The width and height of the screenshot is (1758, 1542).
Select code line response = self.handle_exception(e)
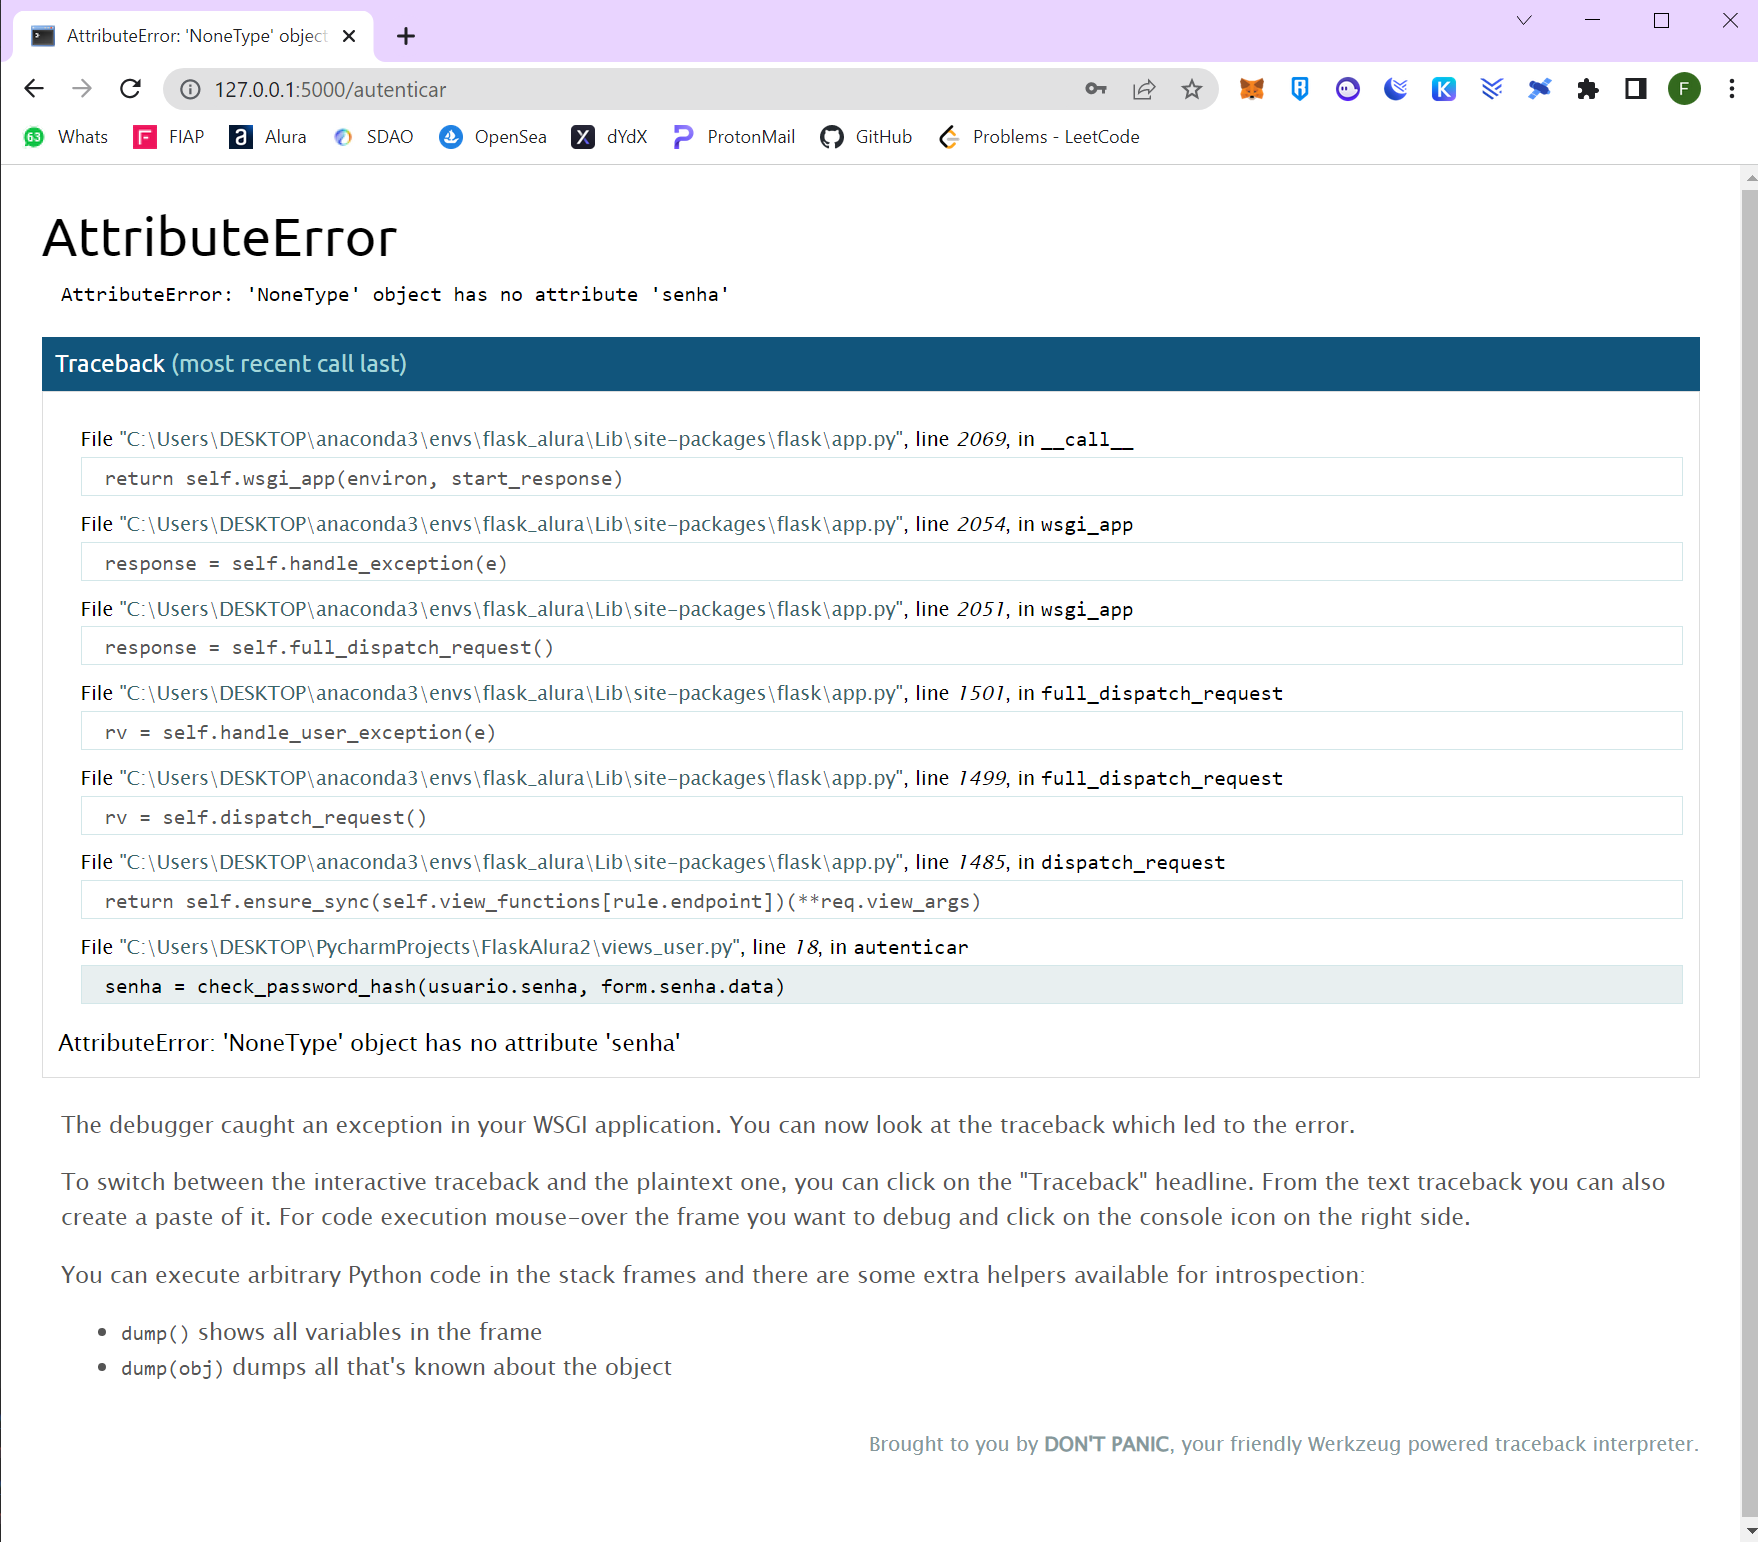click(x=881, y=563)
